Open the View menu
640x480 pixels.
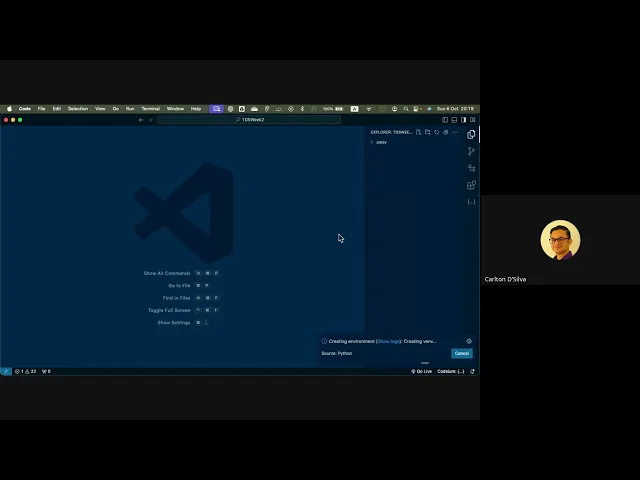(x=100, y=109)
